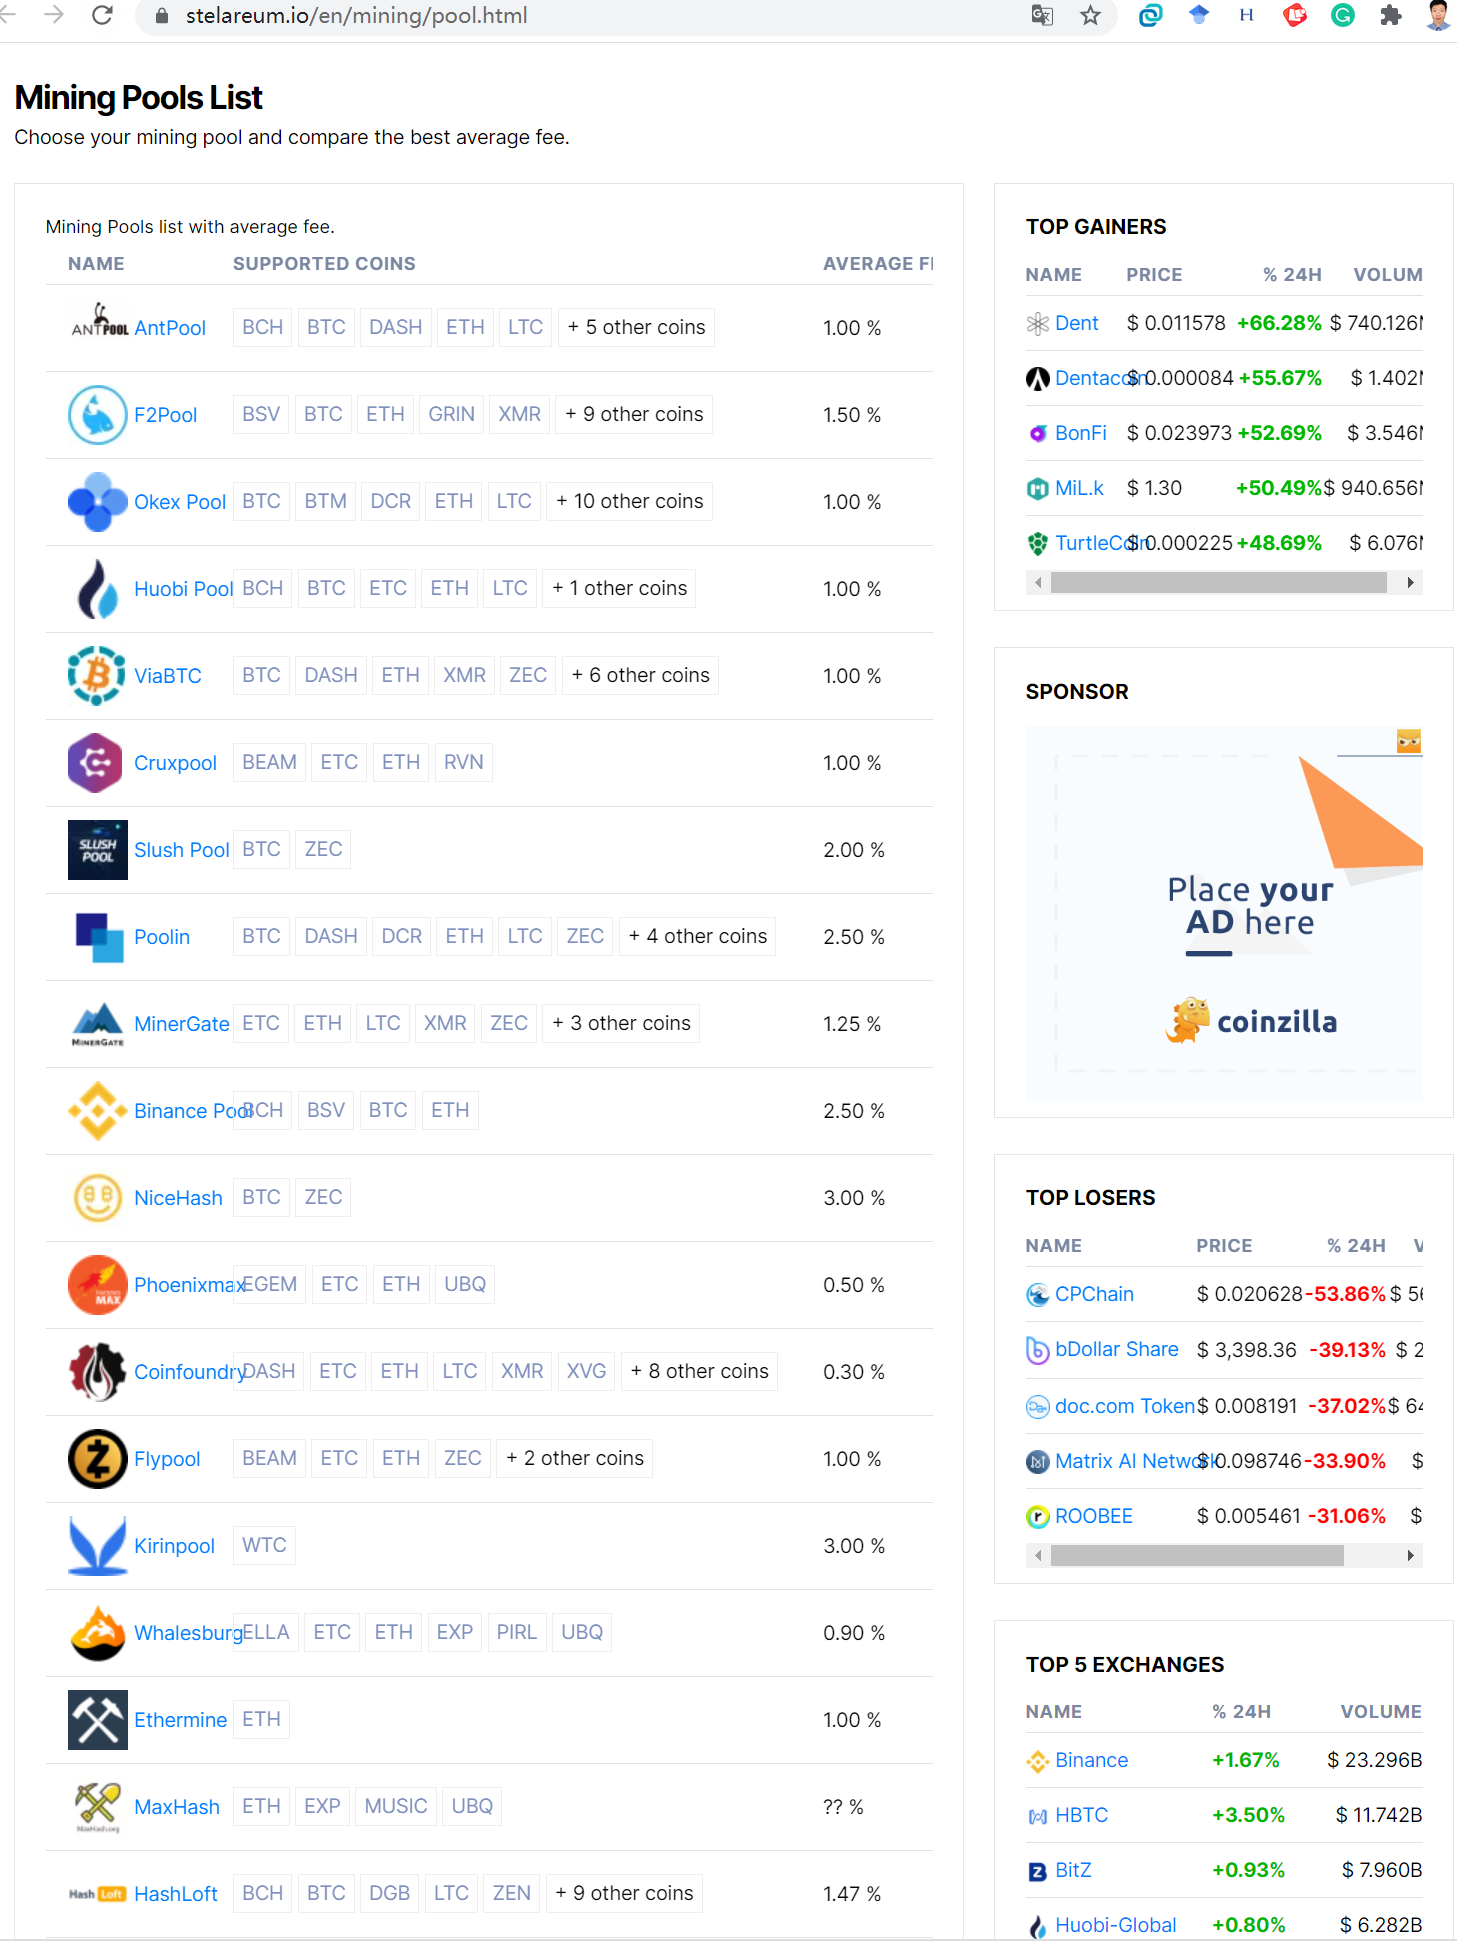
Task: Click Top Losers horizontal scrollbar thumb
Action: 1197,1556
